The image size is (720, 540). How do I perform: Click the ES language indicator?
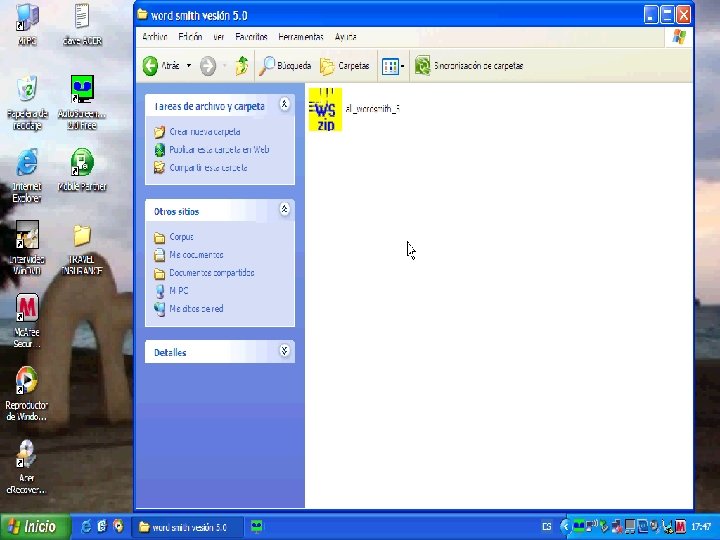[x=546, y=527]
